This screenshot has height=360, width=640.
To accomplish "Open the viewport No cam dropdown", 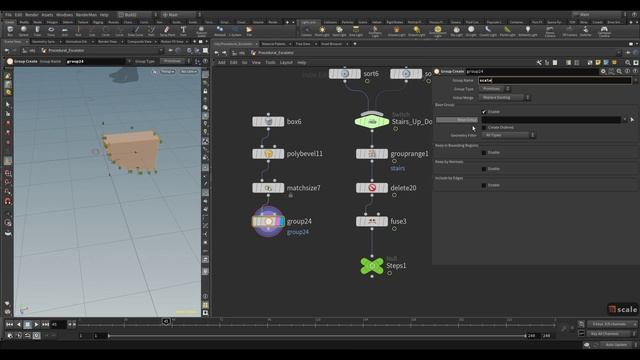I will coord(189,71).
